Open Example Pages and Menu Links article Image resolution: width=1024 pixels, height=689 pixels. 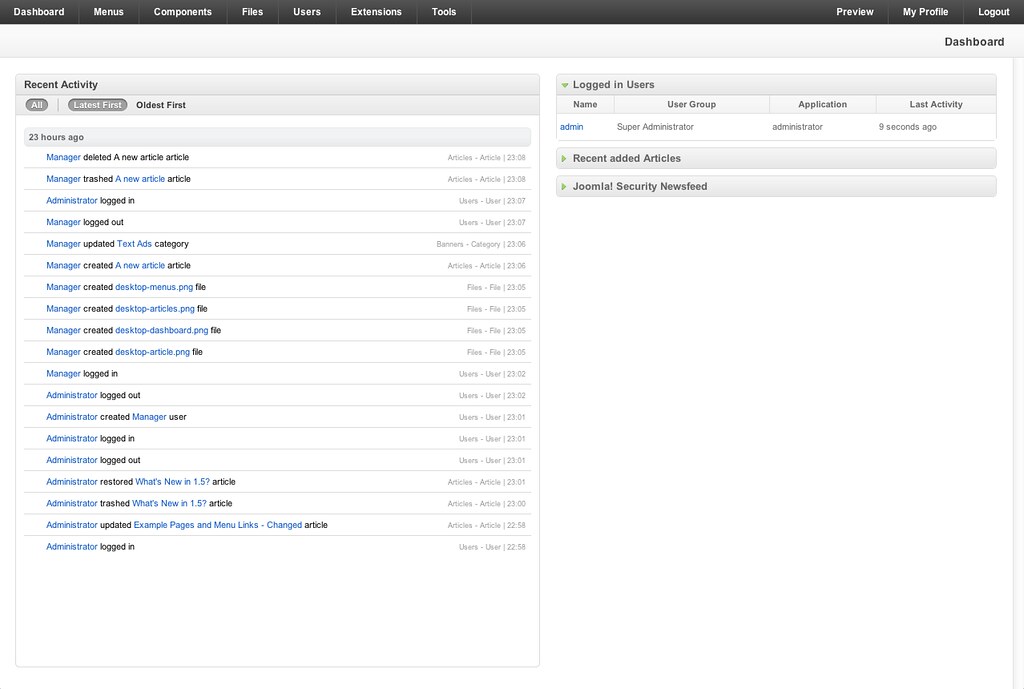point(217,525)
